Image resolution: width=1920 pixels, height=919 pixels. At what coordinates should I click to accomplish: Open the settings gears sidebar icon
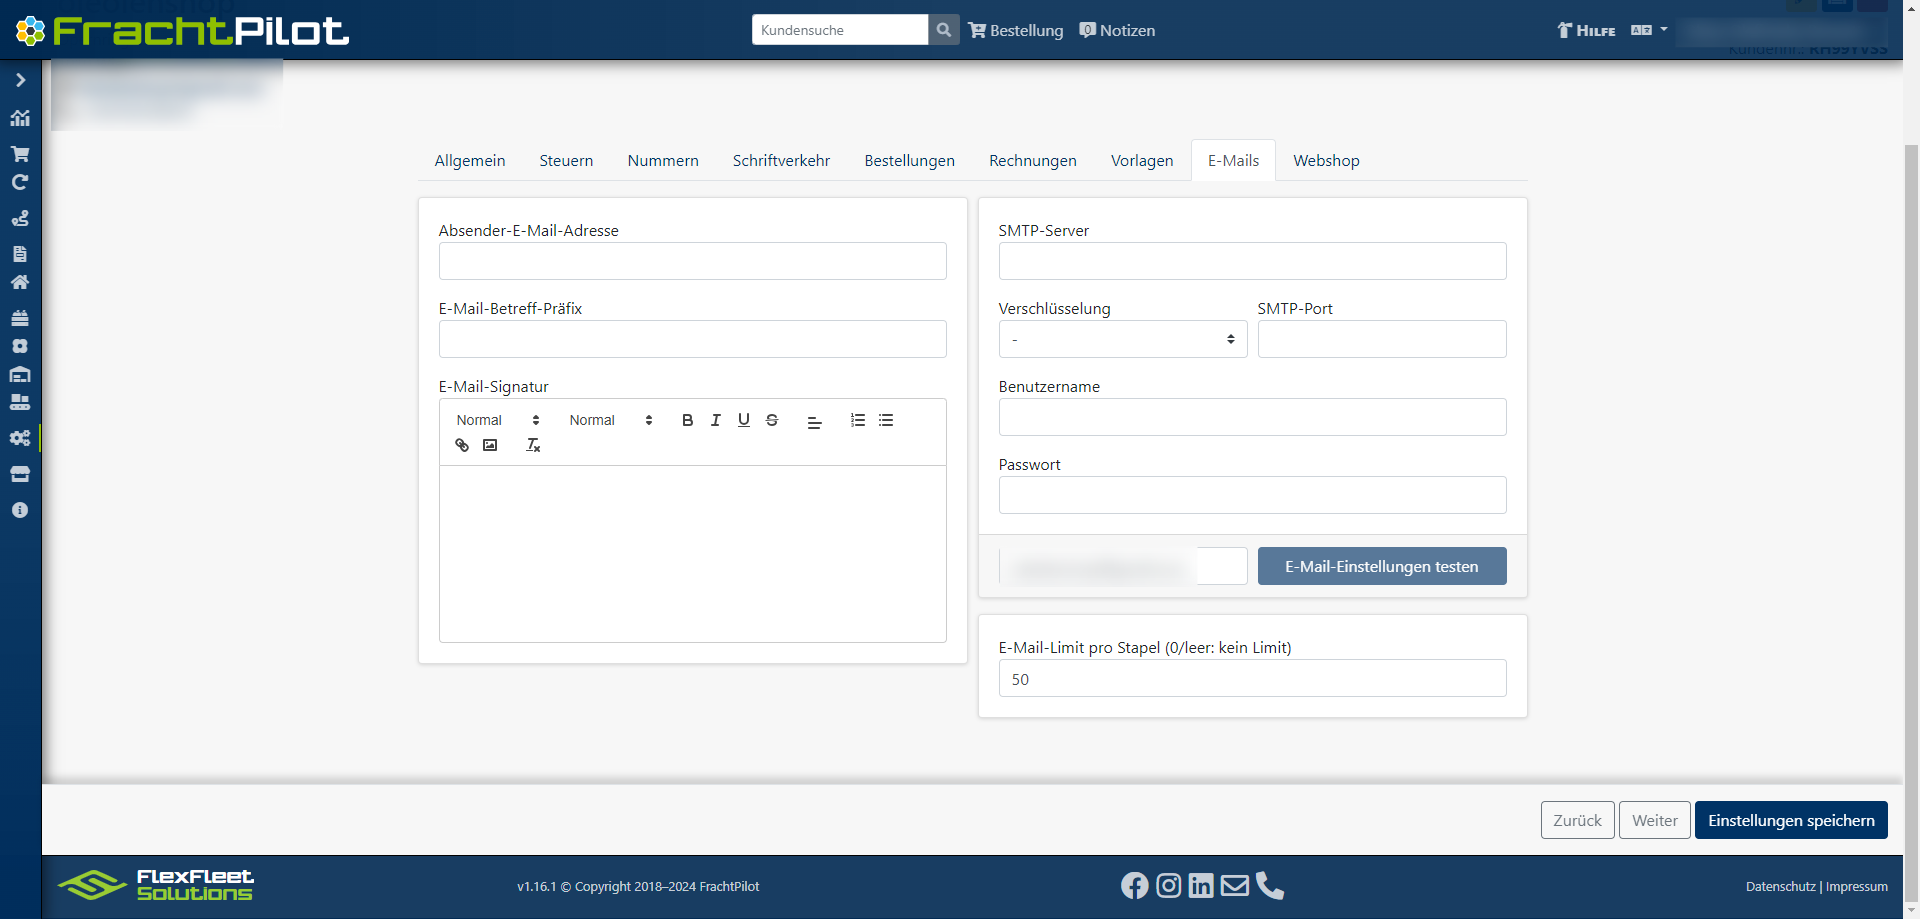(x=20, y=438)
